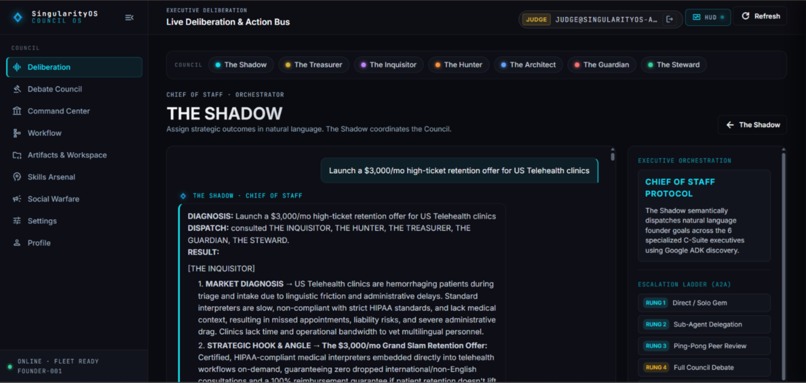Image resolution: width=806 pixels, height=383 pixels.
Task: Select Rung 4 Full Council Debate
Action: [x=704, y=368]
